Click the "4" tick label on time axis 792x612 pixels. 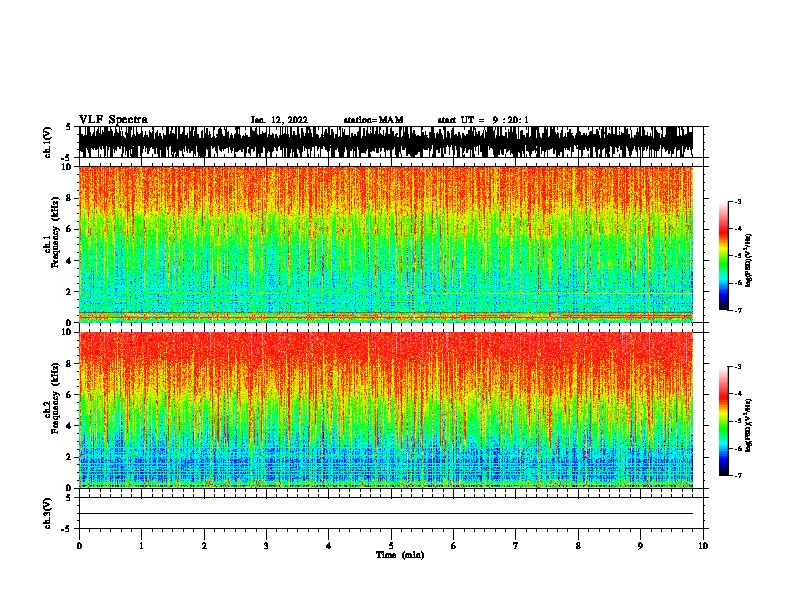[x=329, y=546]
